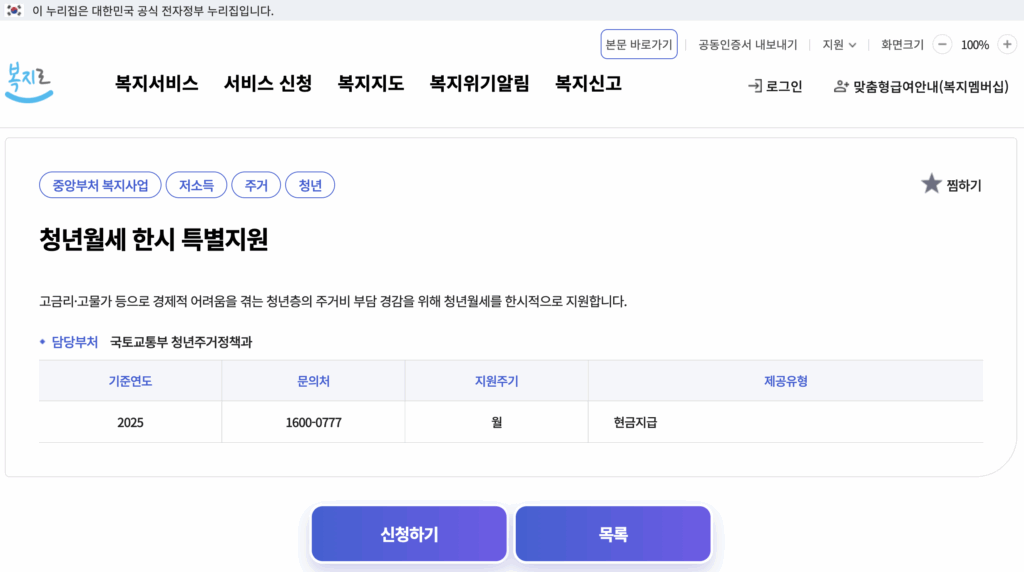
Task: Open the 복지지도 menu
Action: 370,84
